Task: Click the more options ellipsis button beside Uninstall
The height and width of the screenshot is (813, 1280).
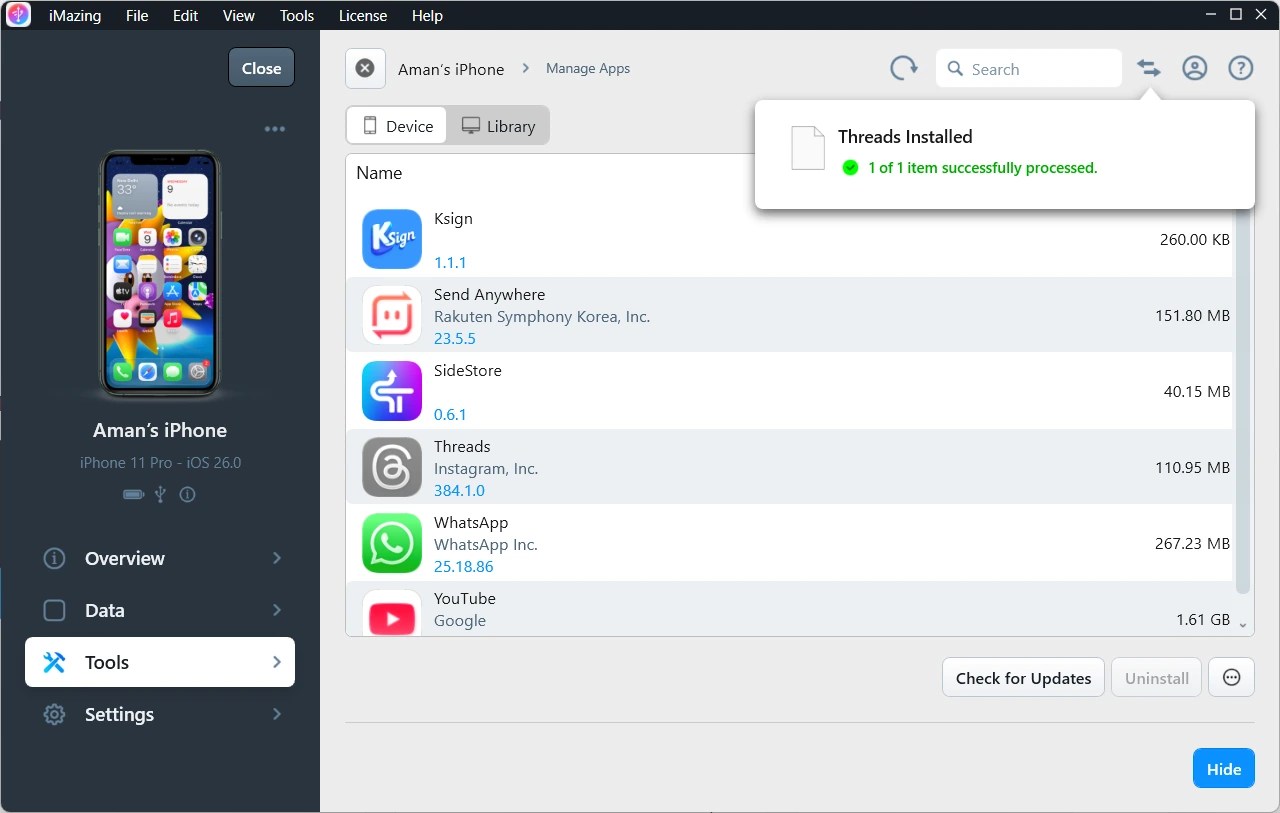Action: 1232,677
